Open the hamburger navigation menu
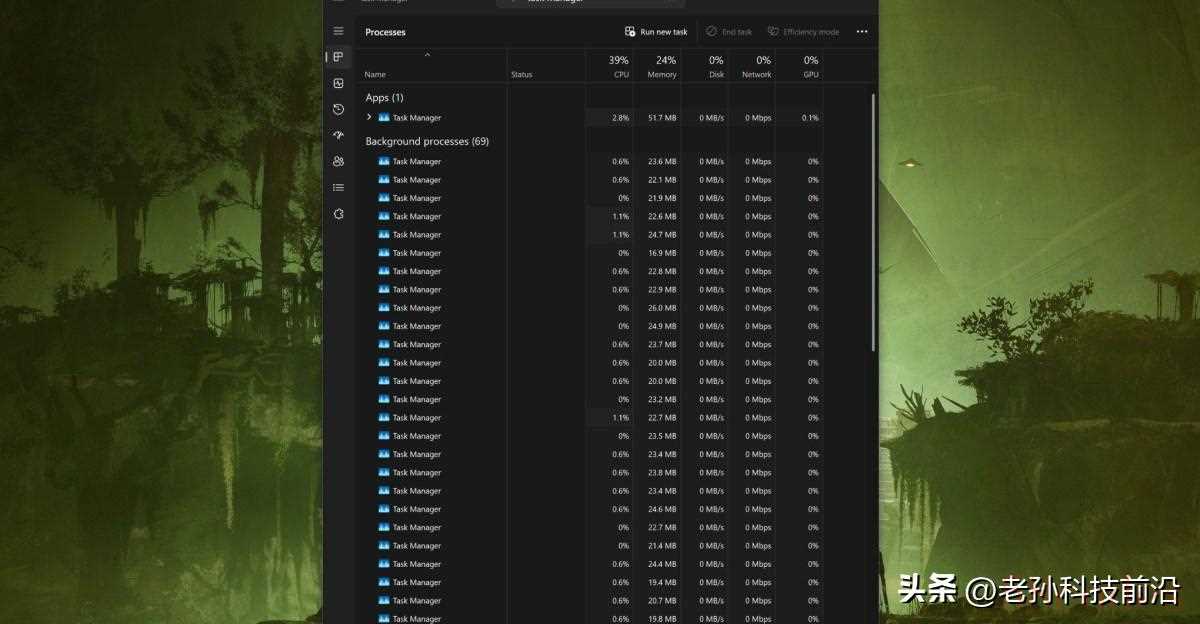 (338, 31)
